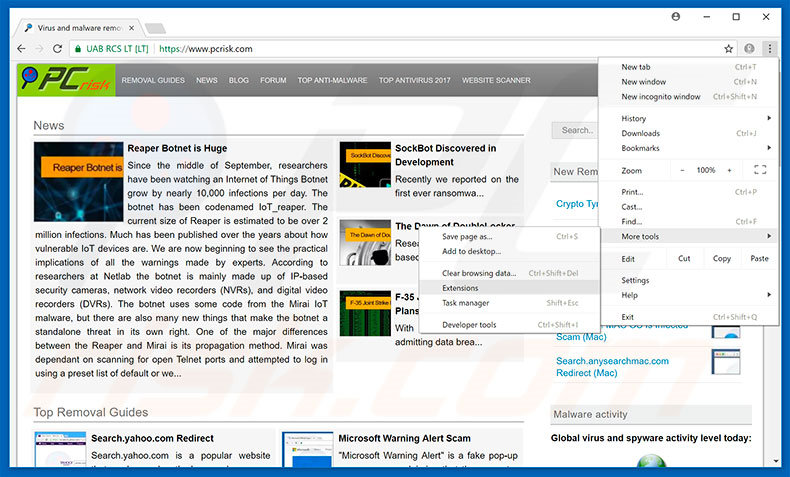Screen dimensions: 790x477
Task: Open the BLOG nav link
Action: click(238, 80)
